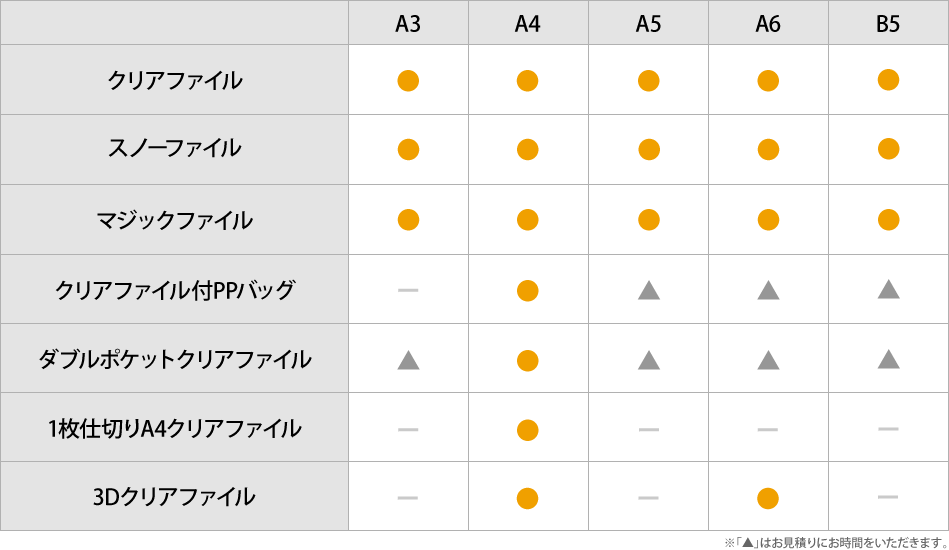Select the gray triangle for ダブルポケットクリアファイル A3

click(409, 360)
